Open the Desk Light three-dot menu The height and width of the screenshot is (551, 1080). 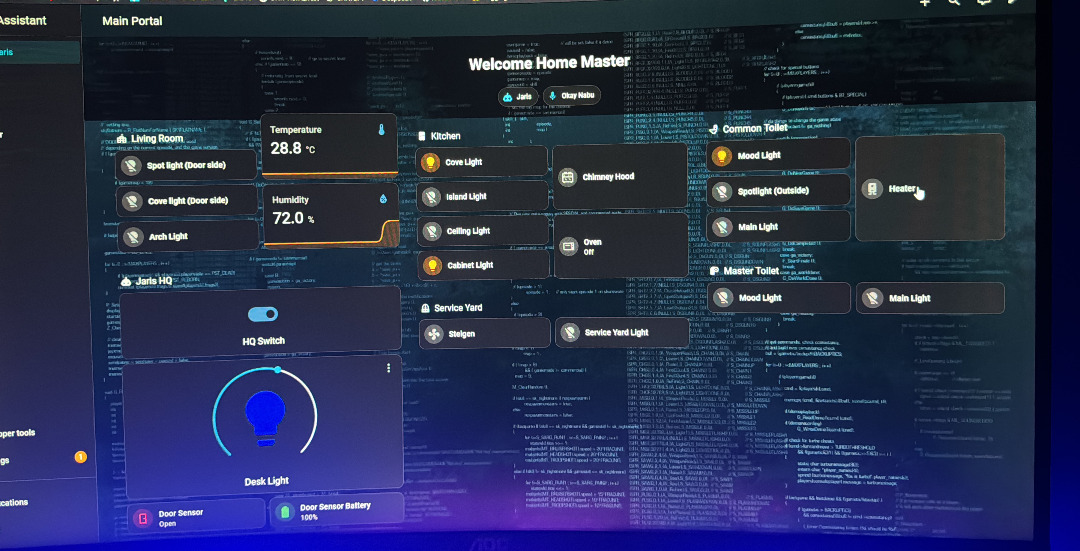tap(388, 368)
